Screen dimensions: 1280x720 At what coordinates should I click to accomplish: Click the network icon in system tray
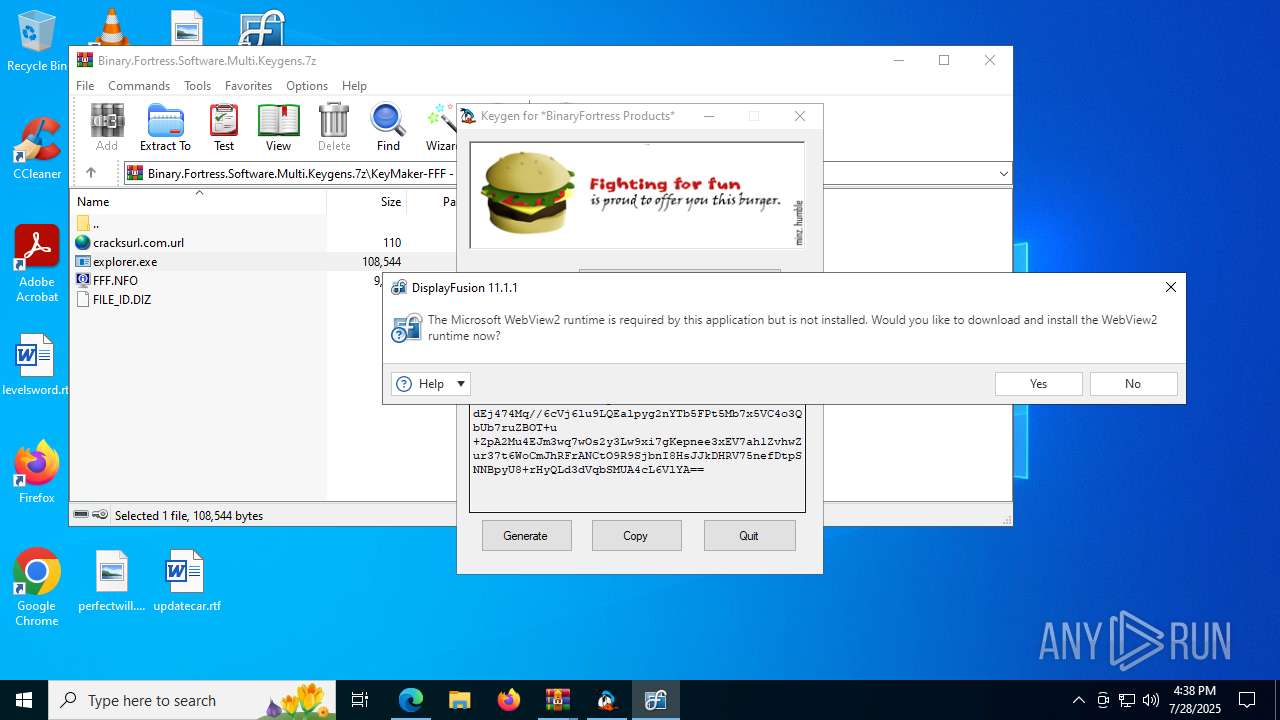[x=1127, y=700]
